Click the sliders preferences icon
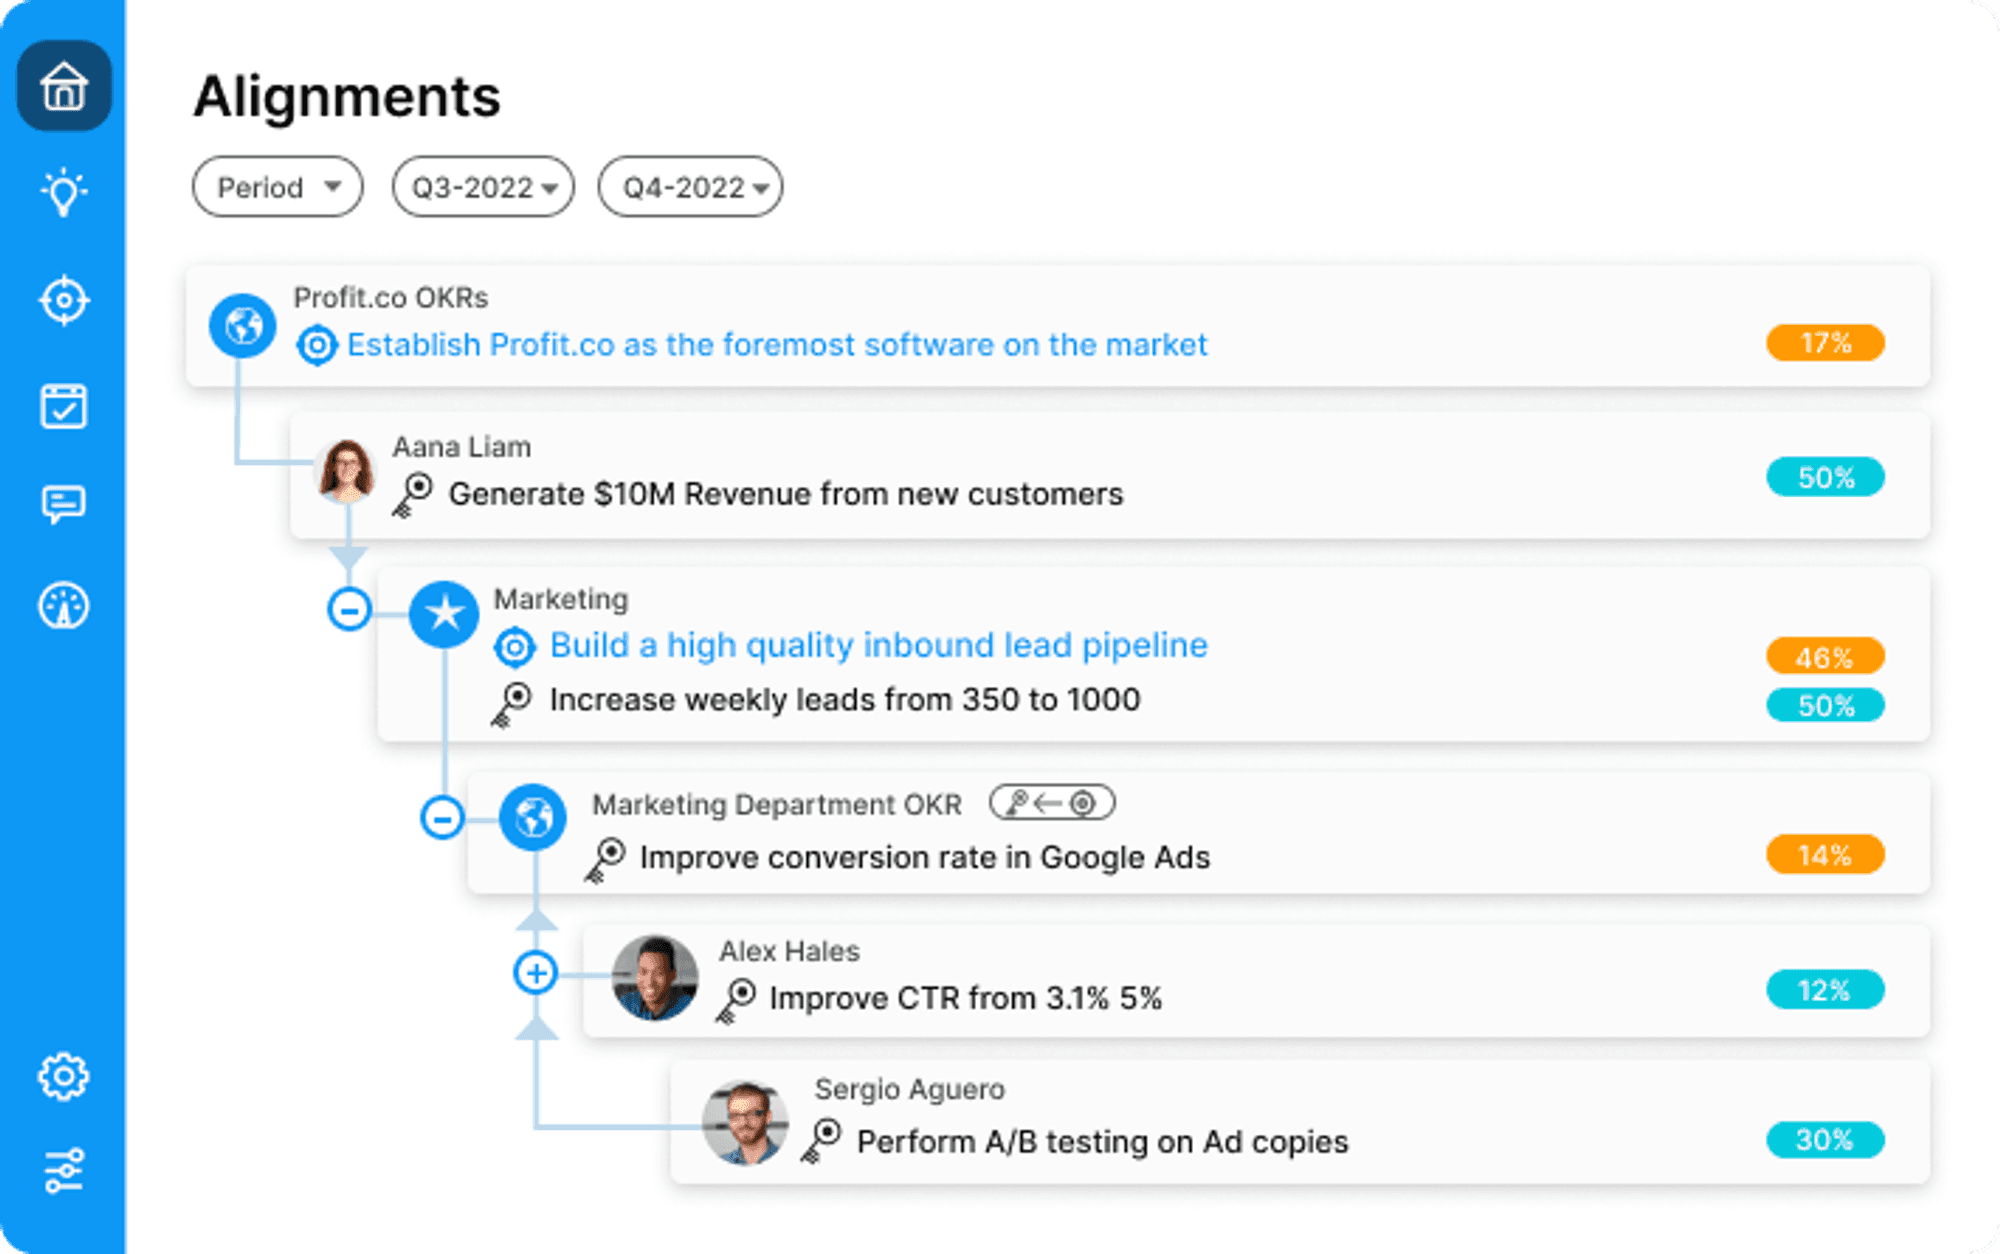 tap(64, 1170)
